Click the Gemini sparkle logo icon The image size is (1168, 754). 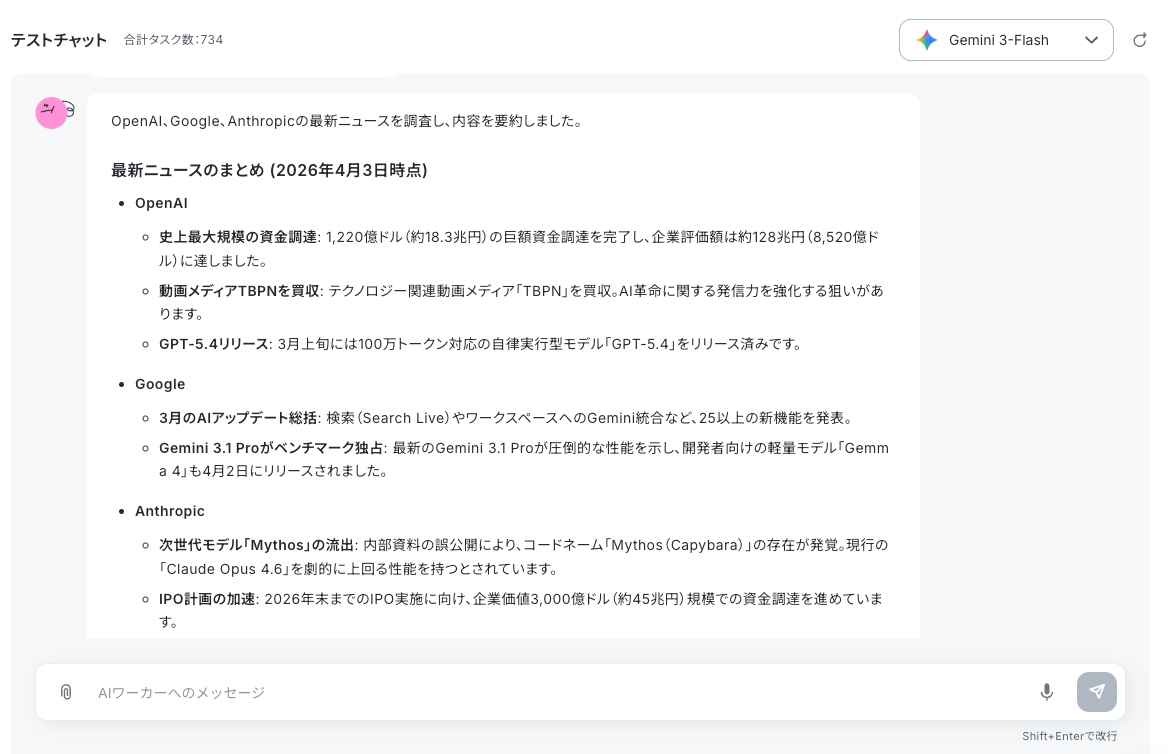click(926, 40)
